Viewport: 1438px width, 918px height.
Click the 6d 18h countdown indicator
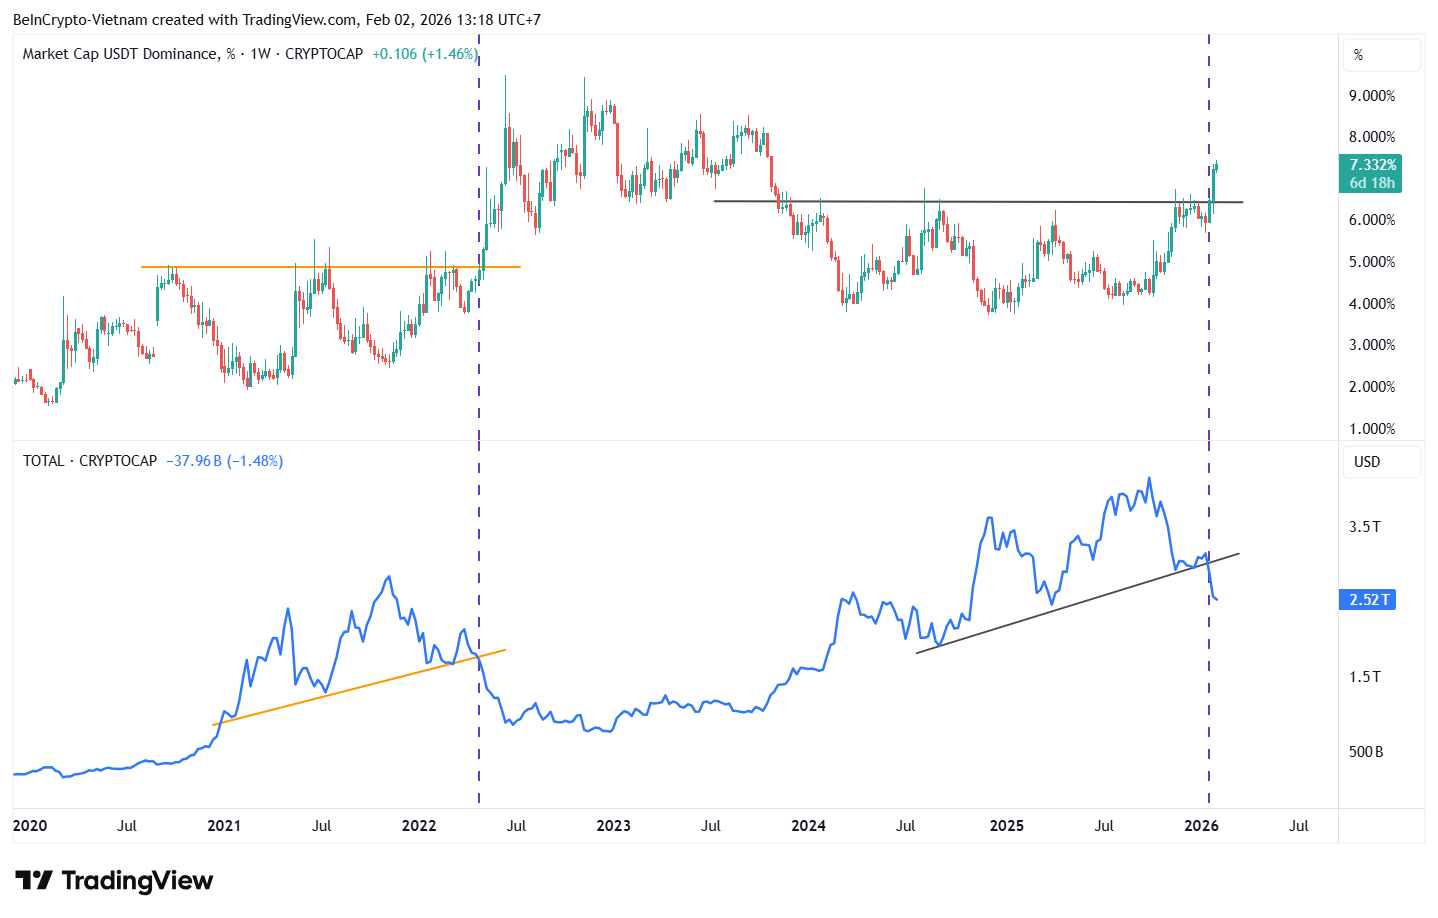1371,182
